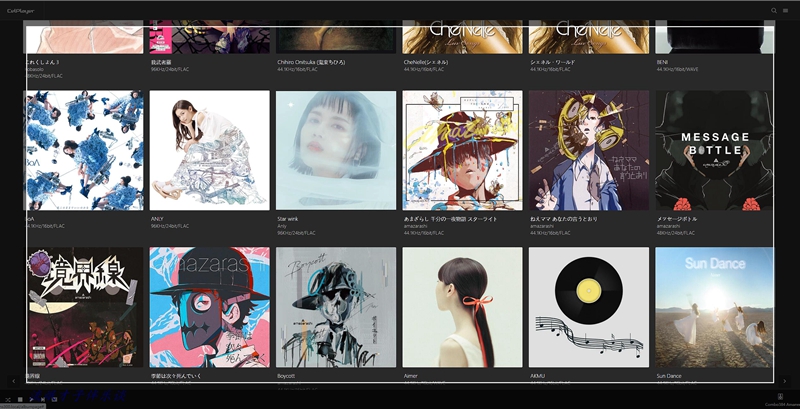Click the CuPlayer logo in title bar
This screenshot has height=409, width=800.
(20, 11)
